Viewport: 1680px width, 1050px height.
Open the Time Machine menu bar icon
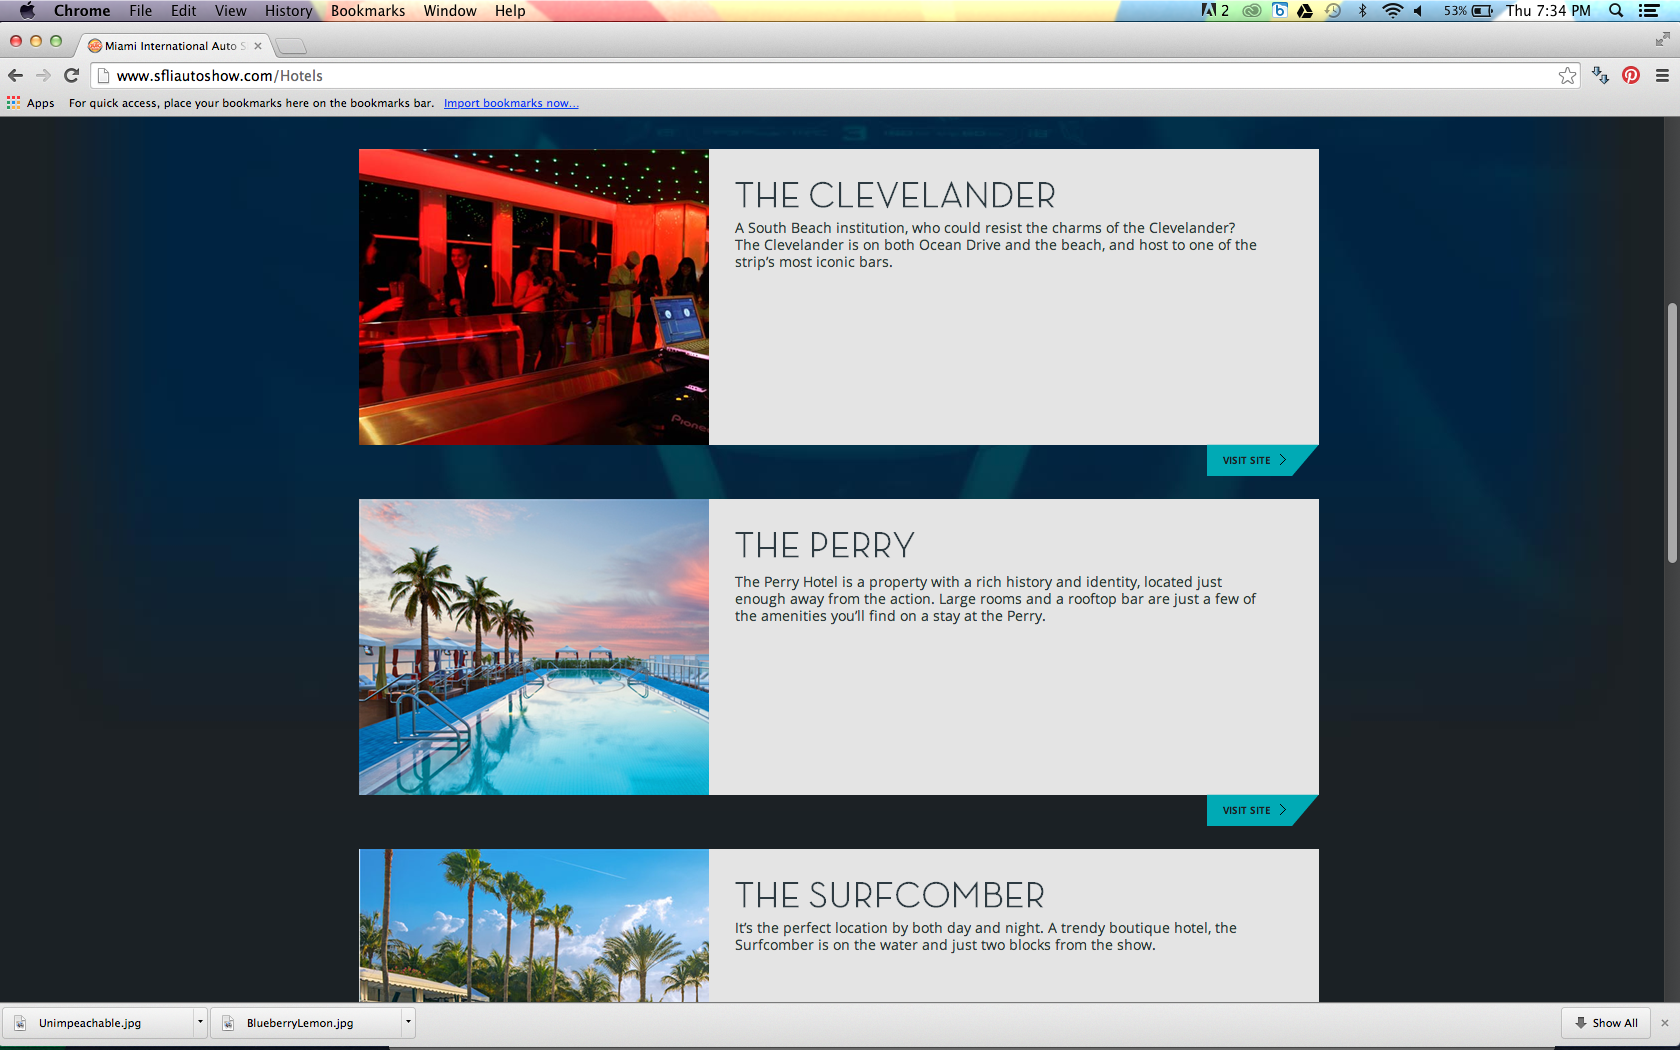click(1333, 10)
